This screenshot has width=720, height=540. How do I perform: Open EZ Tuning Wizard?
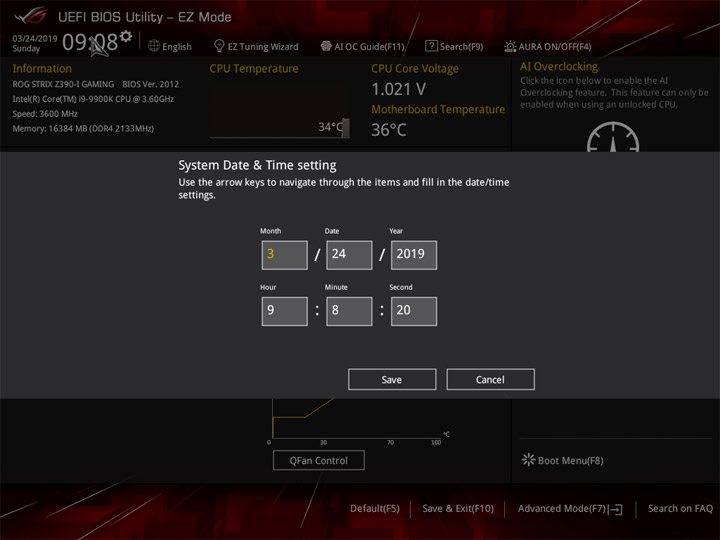263,46
